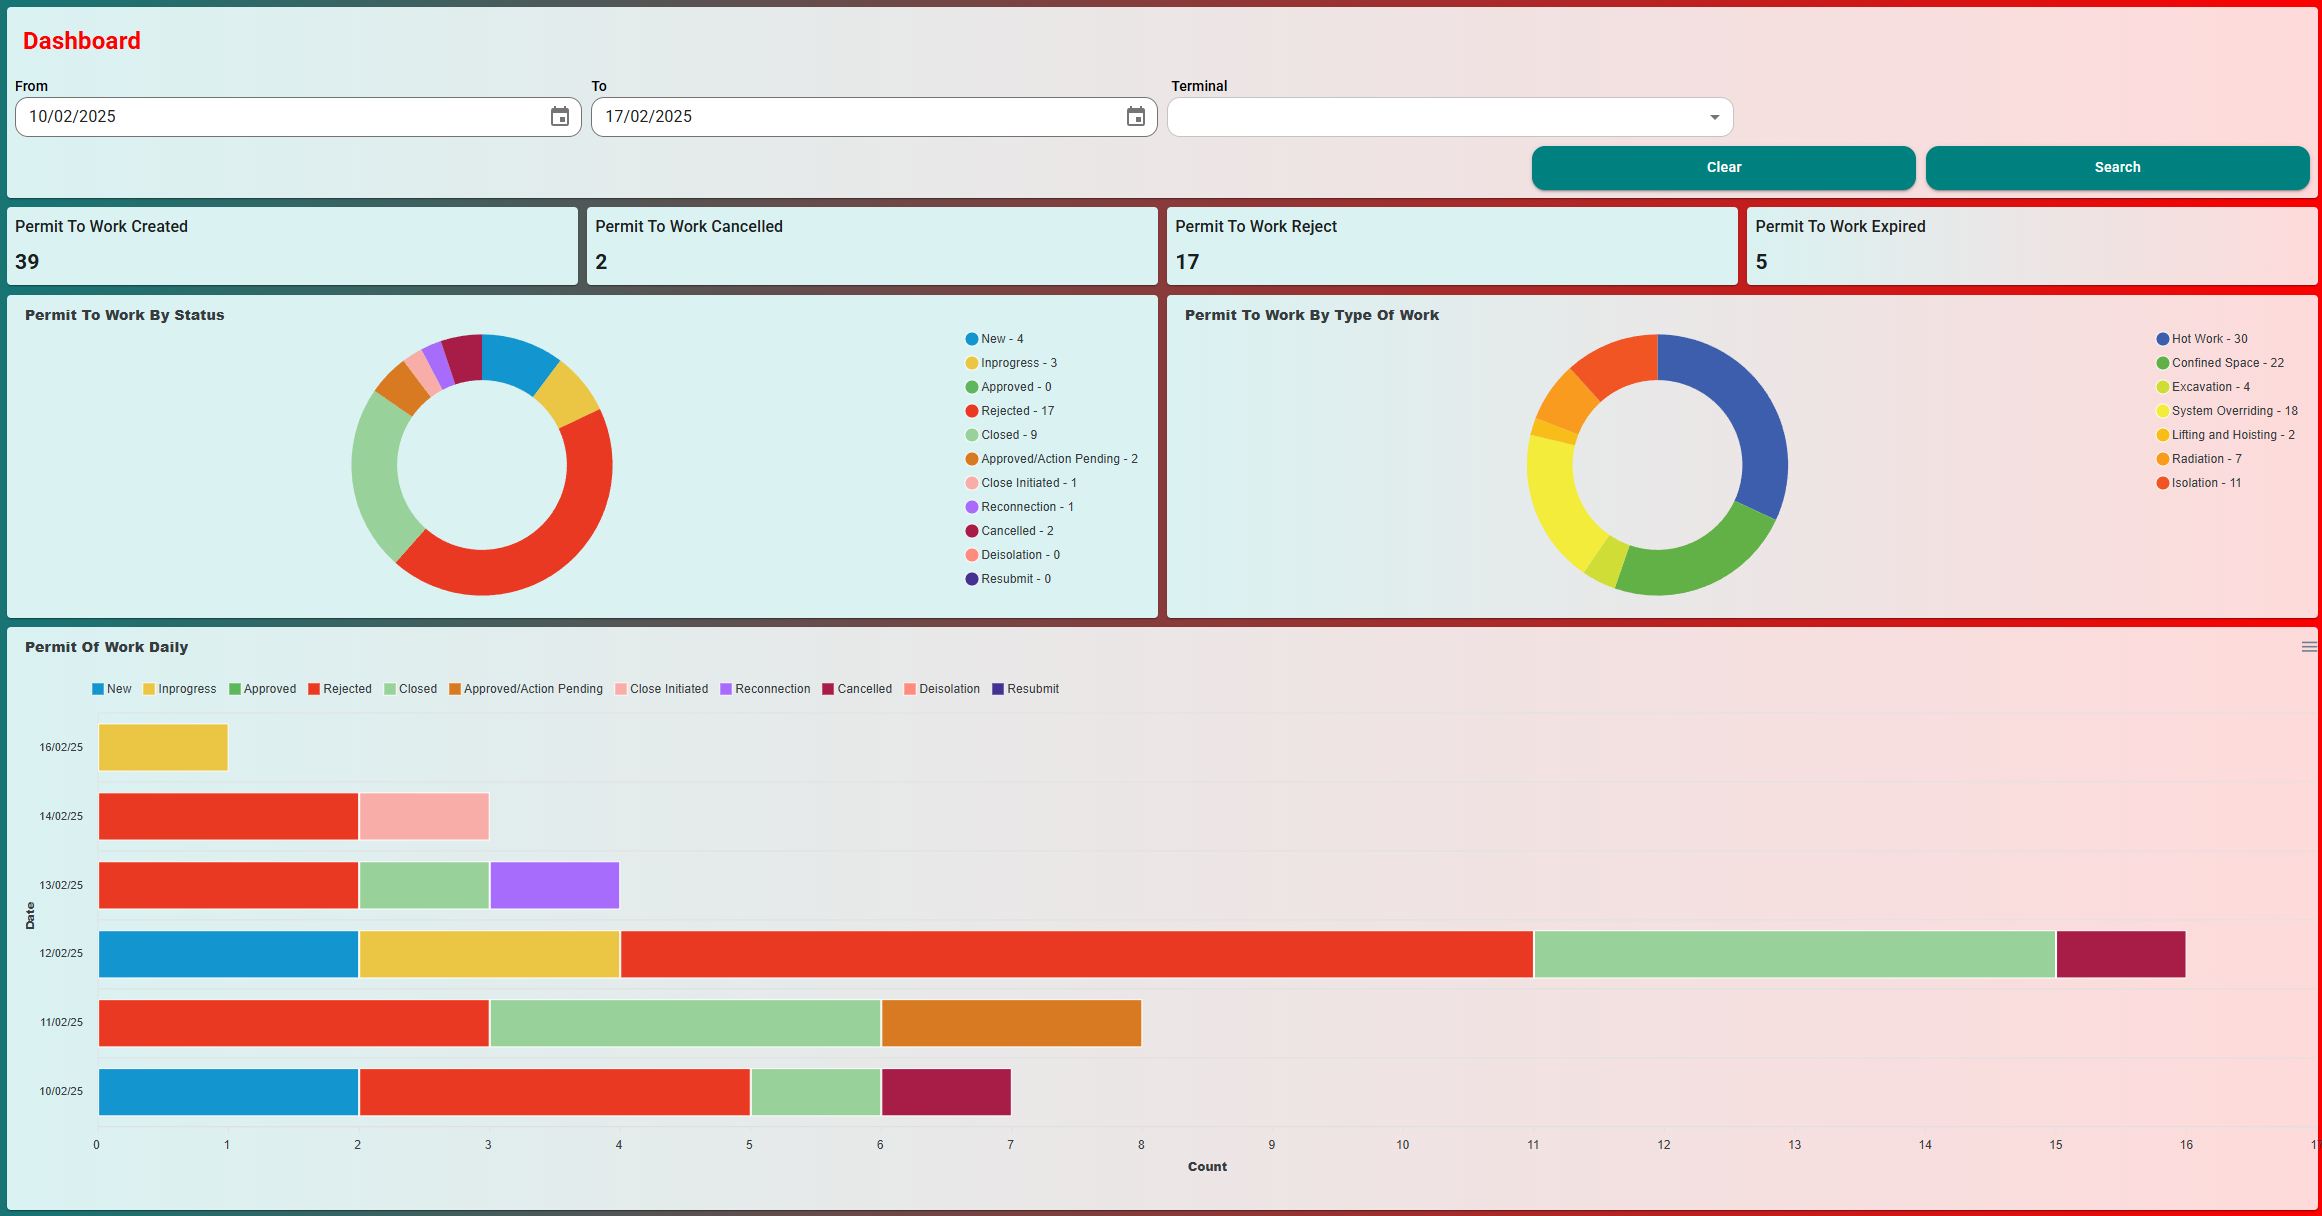Toggle Deisolation series in daily chart legend
Image resolution: width=2322 pixels, height=1216 pixels.
click(942, 689)
